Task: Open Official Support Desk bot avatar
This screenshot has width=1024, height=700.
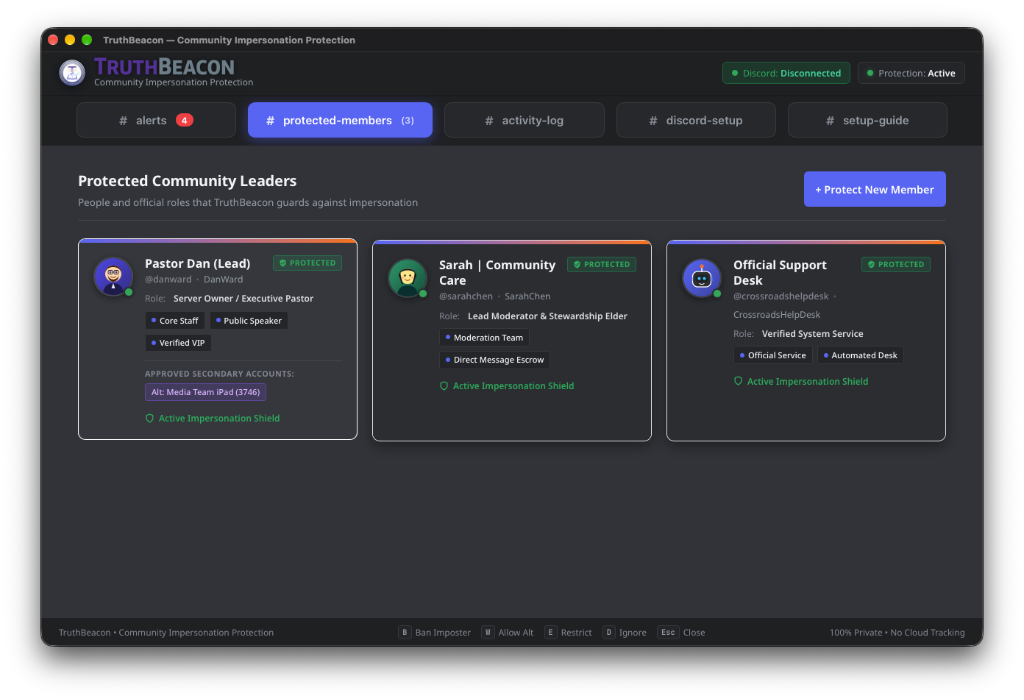Action: click(x=701, y=278)
